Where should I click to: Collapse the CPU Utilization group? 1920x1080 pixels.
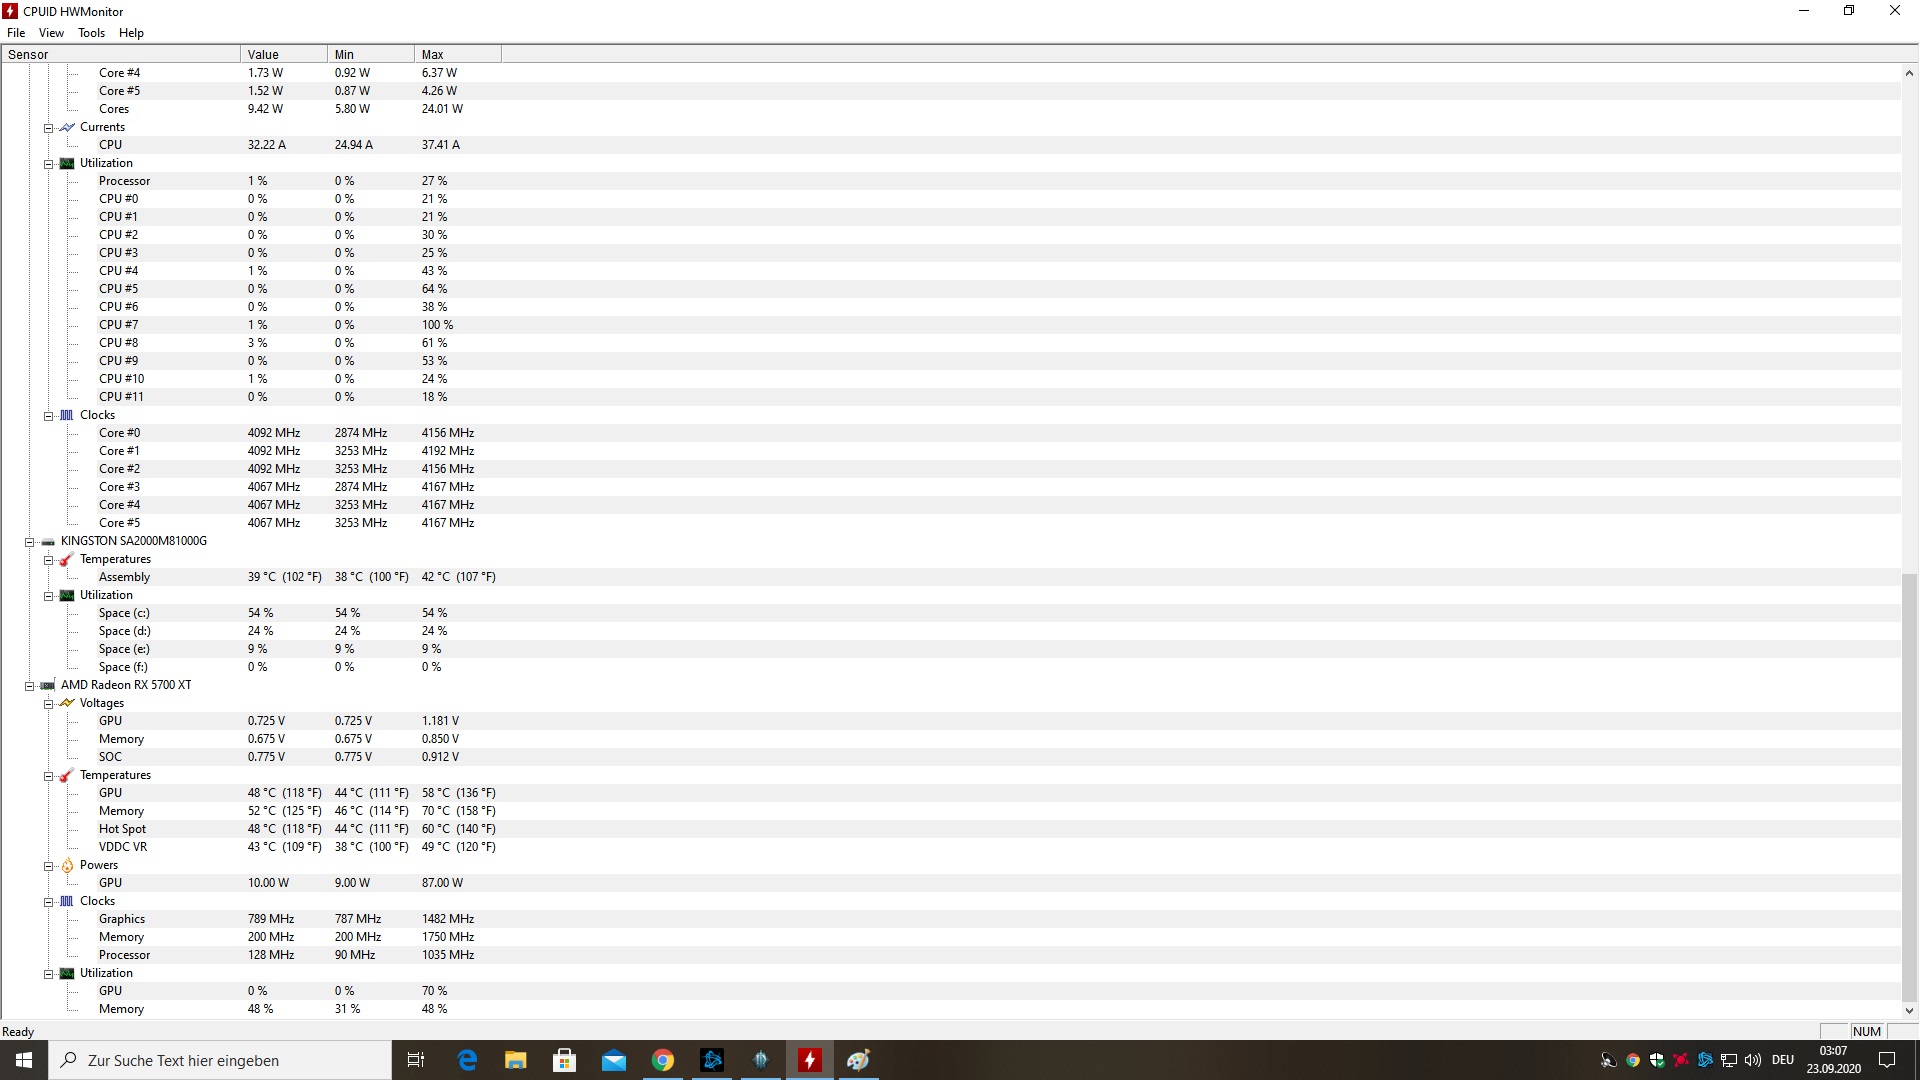(48, 164)
